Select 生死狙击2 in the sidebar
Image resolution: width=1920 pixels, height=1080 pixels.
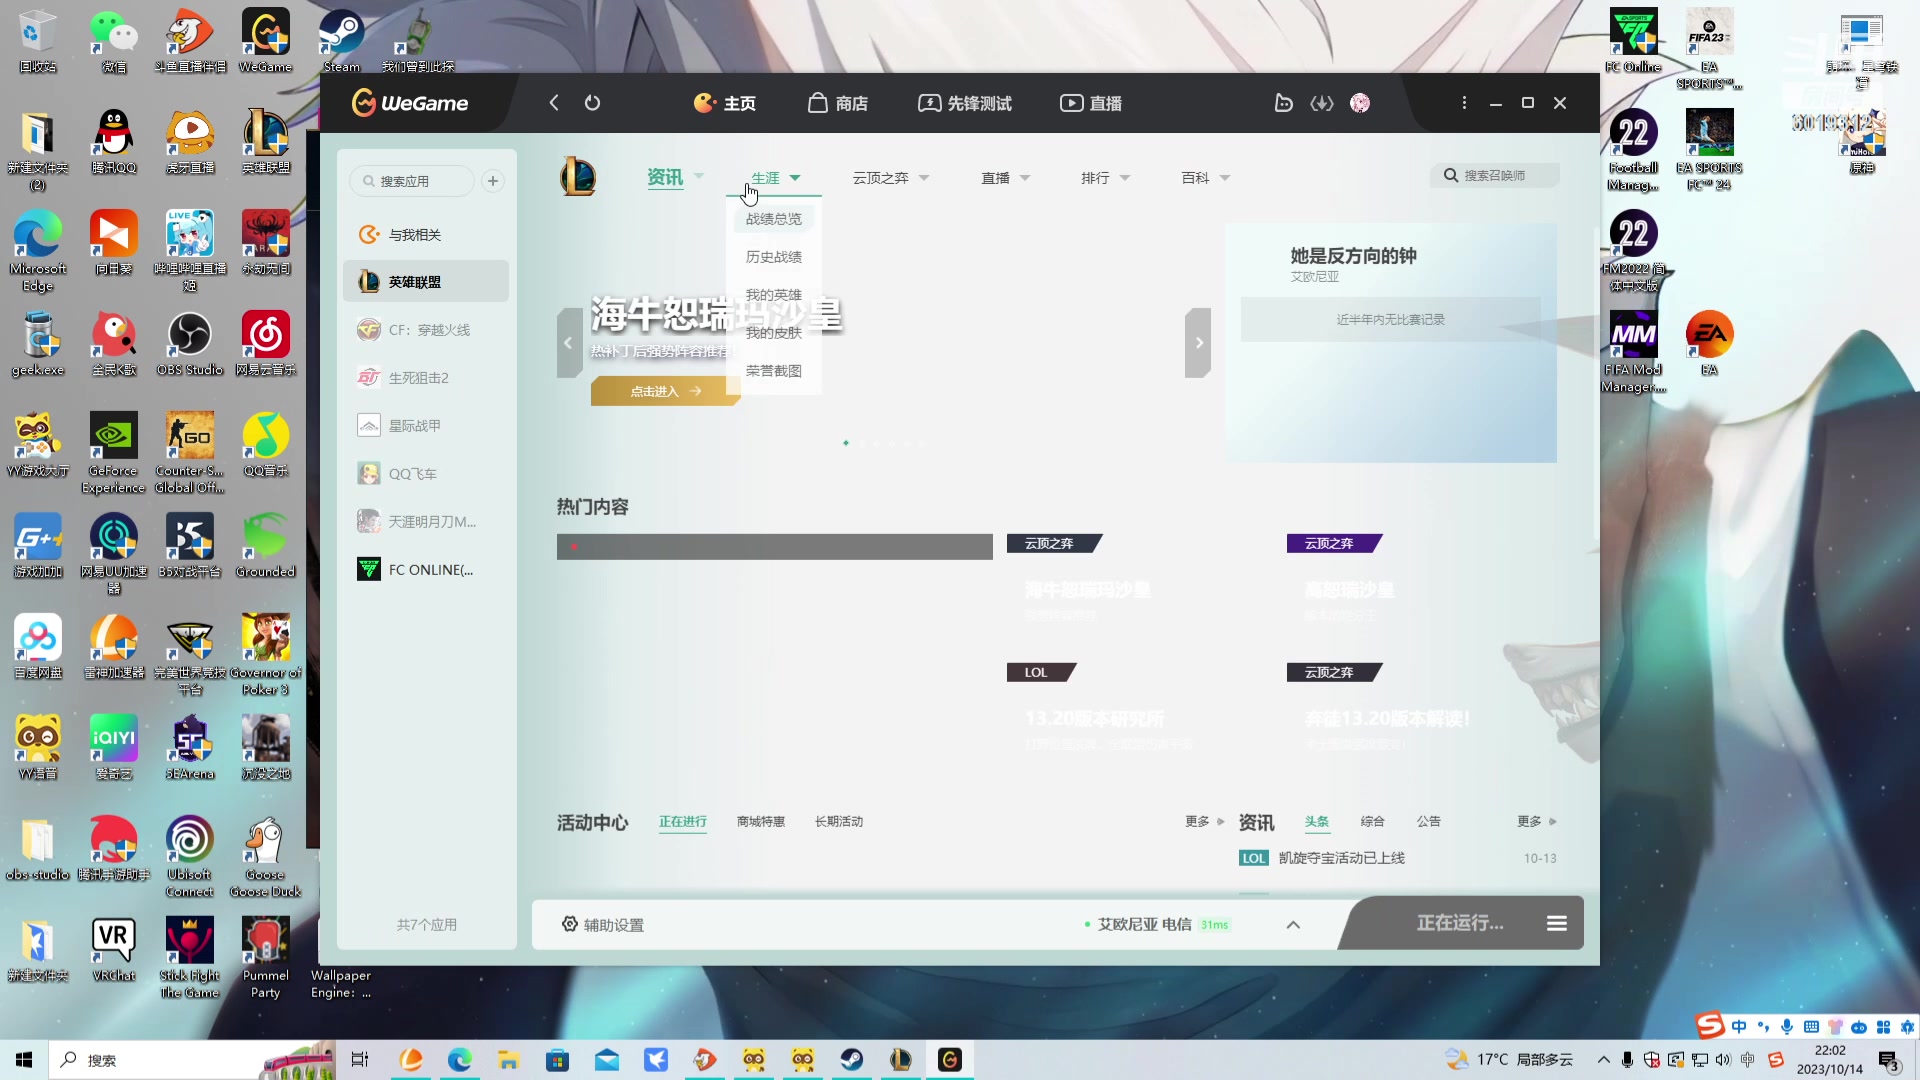426,378
